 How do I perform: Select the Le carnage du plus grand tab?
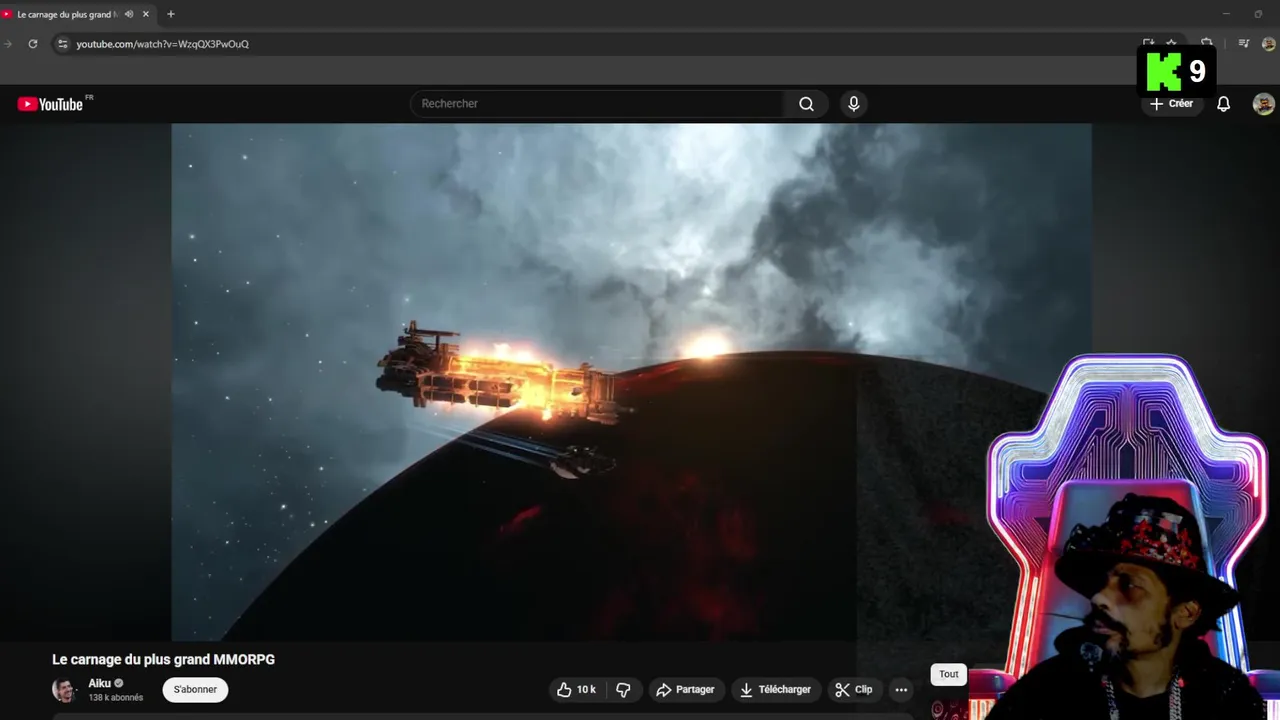(x=68, y=14)
